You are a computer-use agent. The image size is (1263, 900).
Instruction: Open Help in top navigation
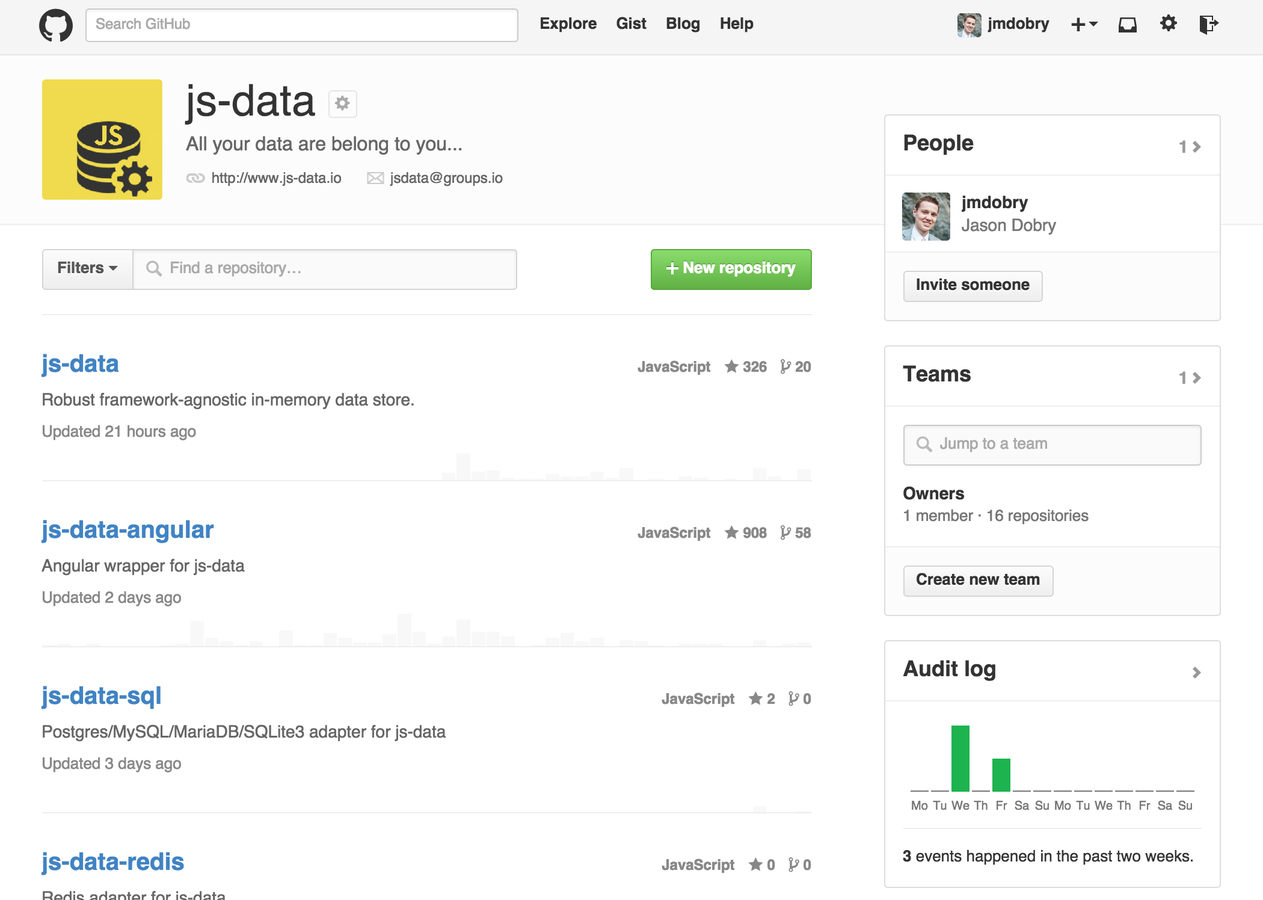[x=736, y=24]
